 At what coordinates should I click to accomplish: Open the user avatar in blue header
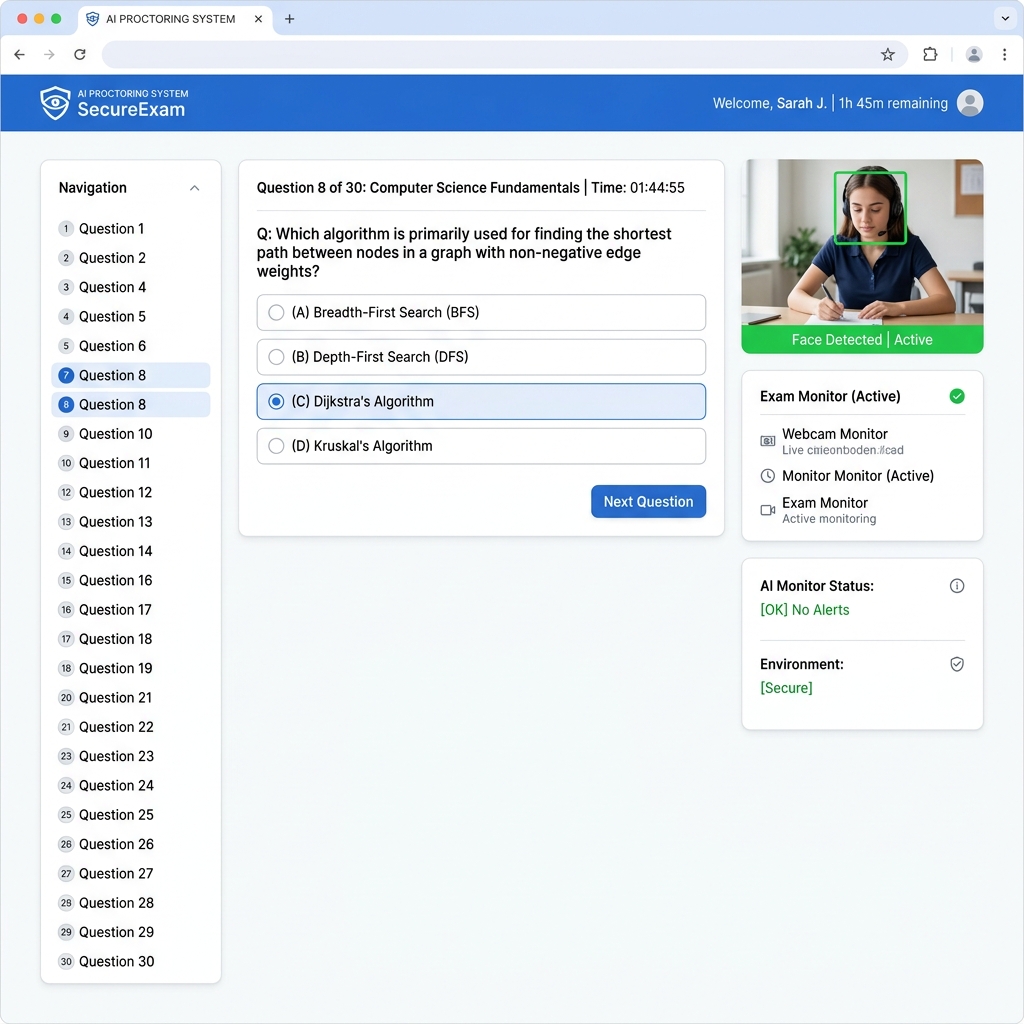click(970, 103)
